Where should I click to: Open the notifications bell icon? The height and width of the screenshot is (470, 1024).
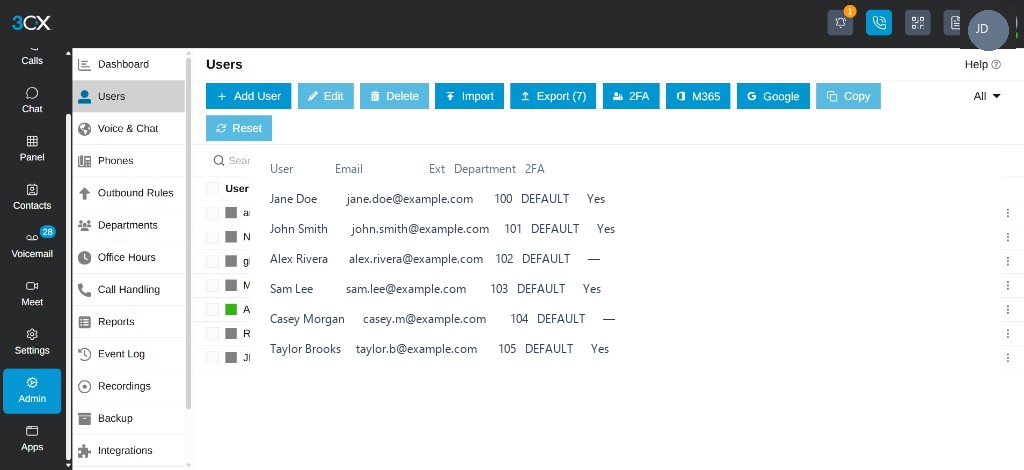coord(840,23)
